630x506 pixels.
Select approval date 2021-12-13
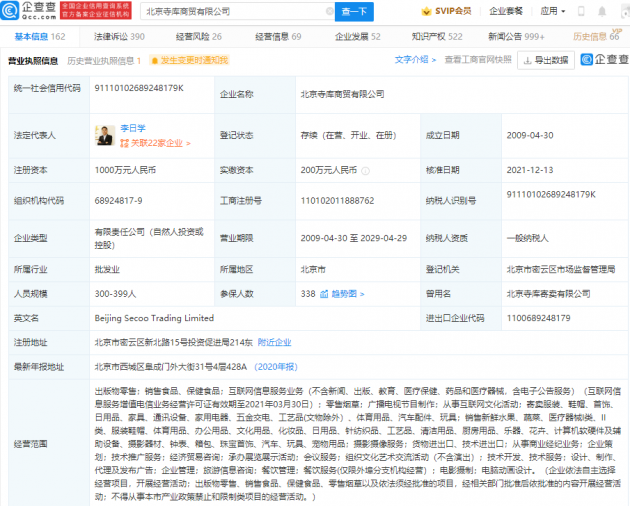[x=530, y=170]
